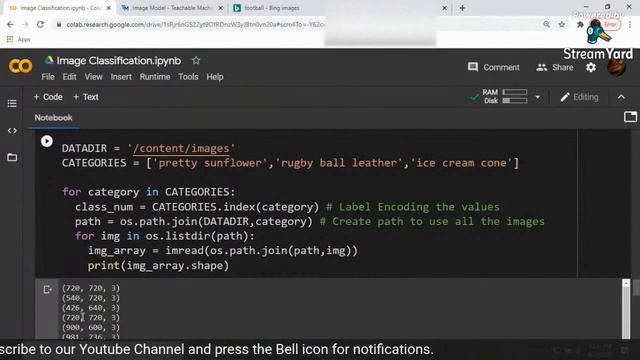
Task: Click the 'rugby ball leather' string
Action: pyautogui.click(x=339, y=163)
